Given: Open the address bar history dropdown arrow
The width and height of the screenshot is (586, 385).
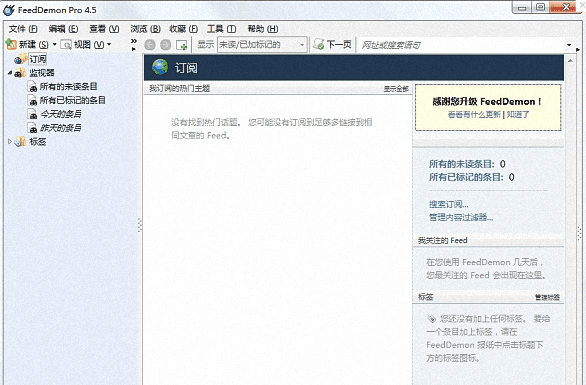Looking at the screenshot, I should coord(569,45).
